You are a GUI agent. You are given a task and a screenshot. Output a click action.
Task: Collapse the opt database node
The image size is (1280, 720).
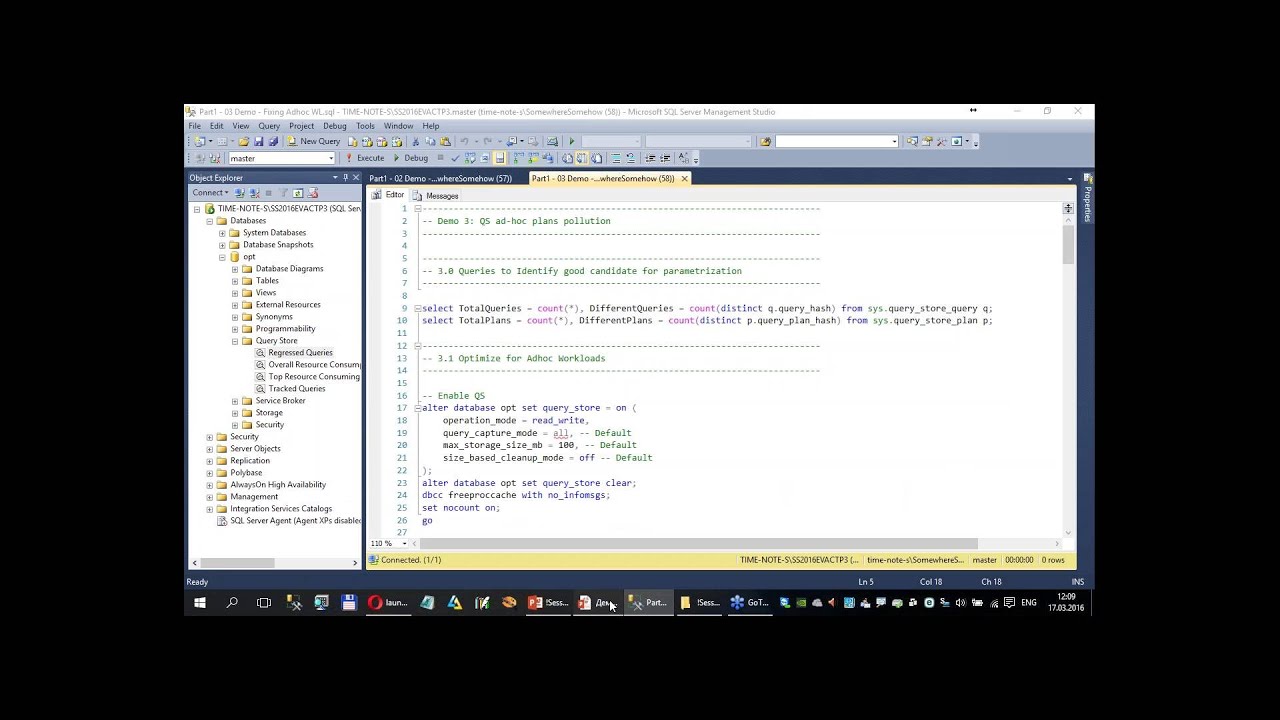click(x=222, y=257)
